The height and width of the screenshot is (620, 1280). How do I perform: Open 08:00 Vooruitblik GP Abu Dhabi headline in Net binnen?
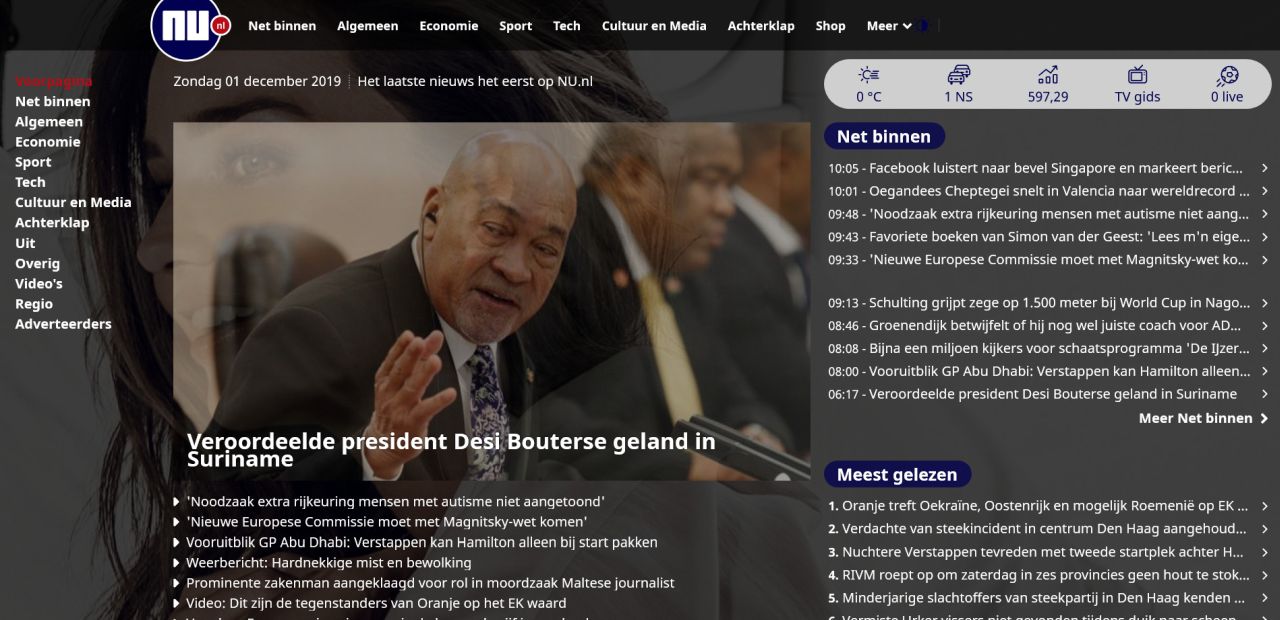point(1039,371)
